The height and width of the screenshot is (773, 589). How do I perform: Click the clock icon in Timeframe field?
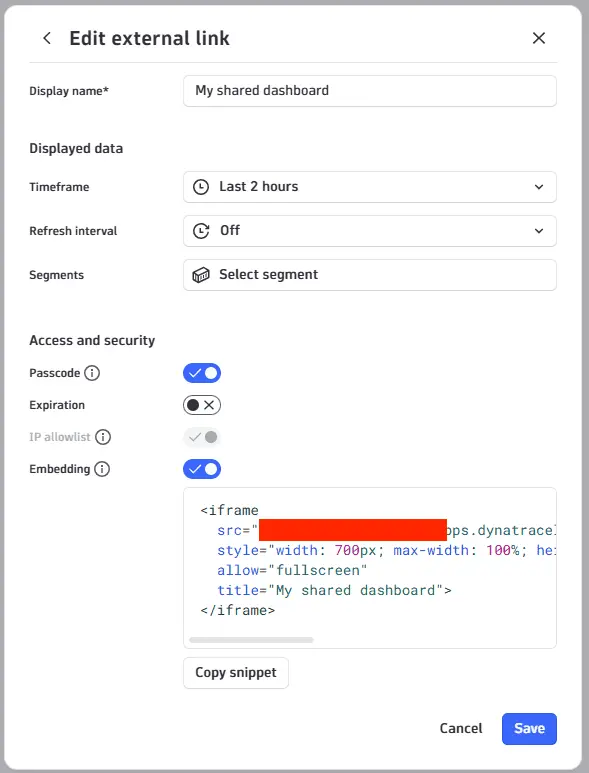201,187
